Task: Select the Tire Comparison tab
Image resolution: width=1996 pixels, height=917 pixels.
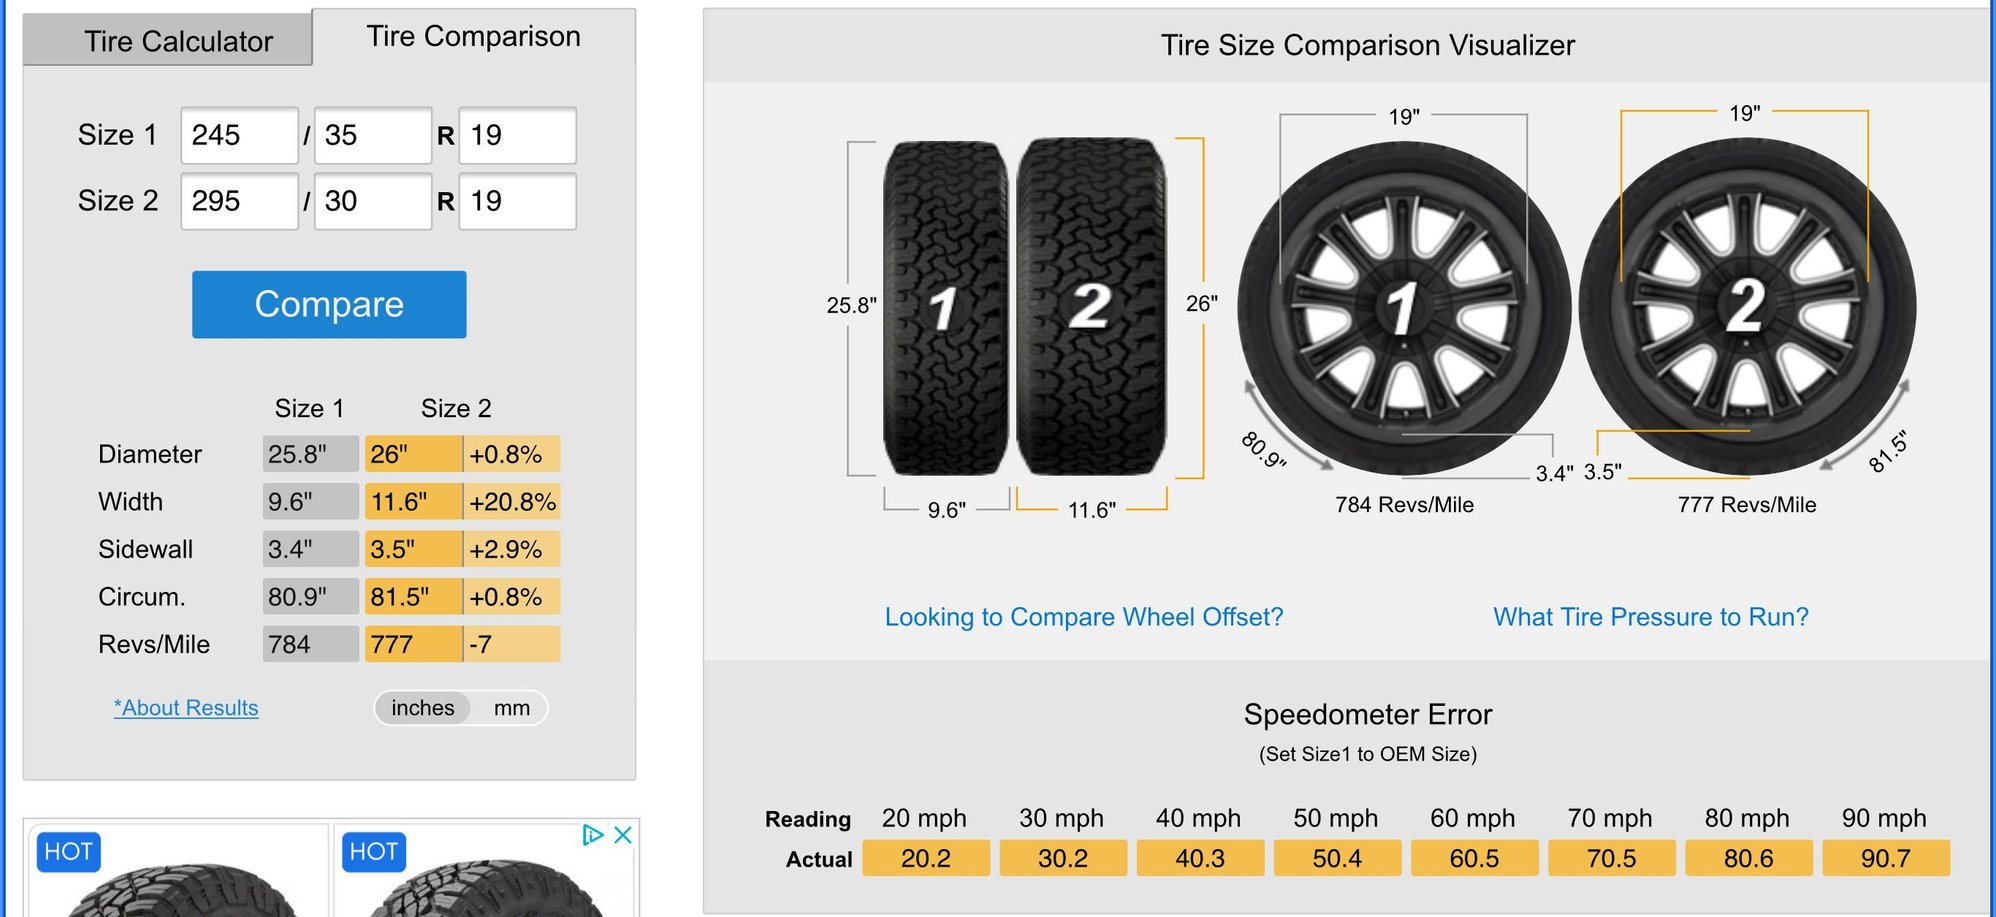Action: click(x=473, y=37)
